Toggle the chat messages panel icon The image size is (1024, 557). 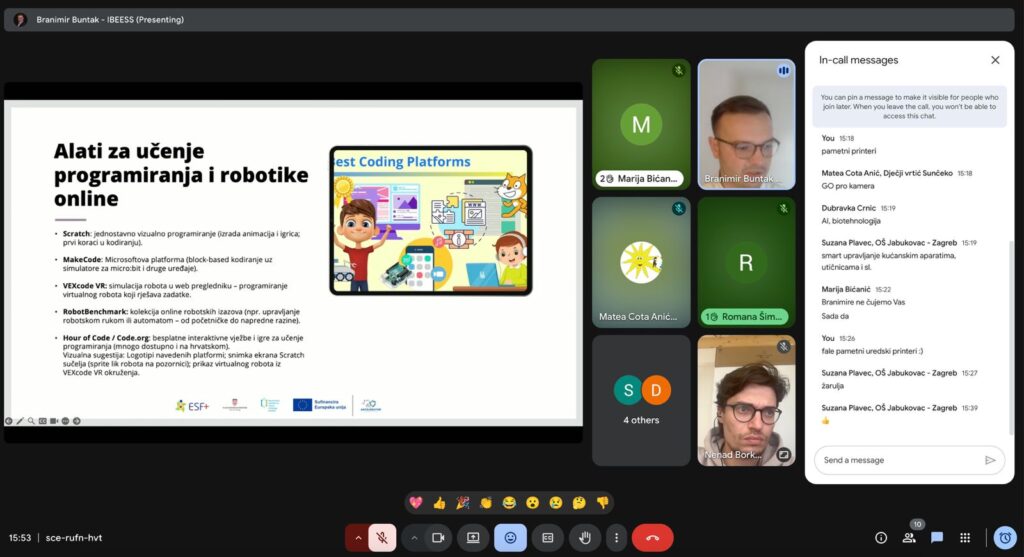point(937,538)
